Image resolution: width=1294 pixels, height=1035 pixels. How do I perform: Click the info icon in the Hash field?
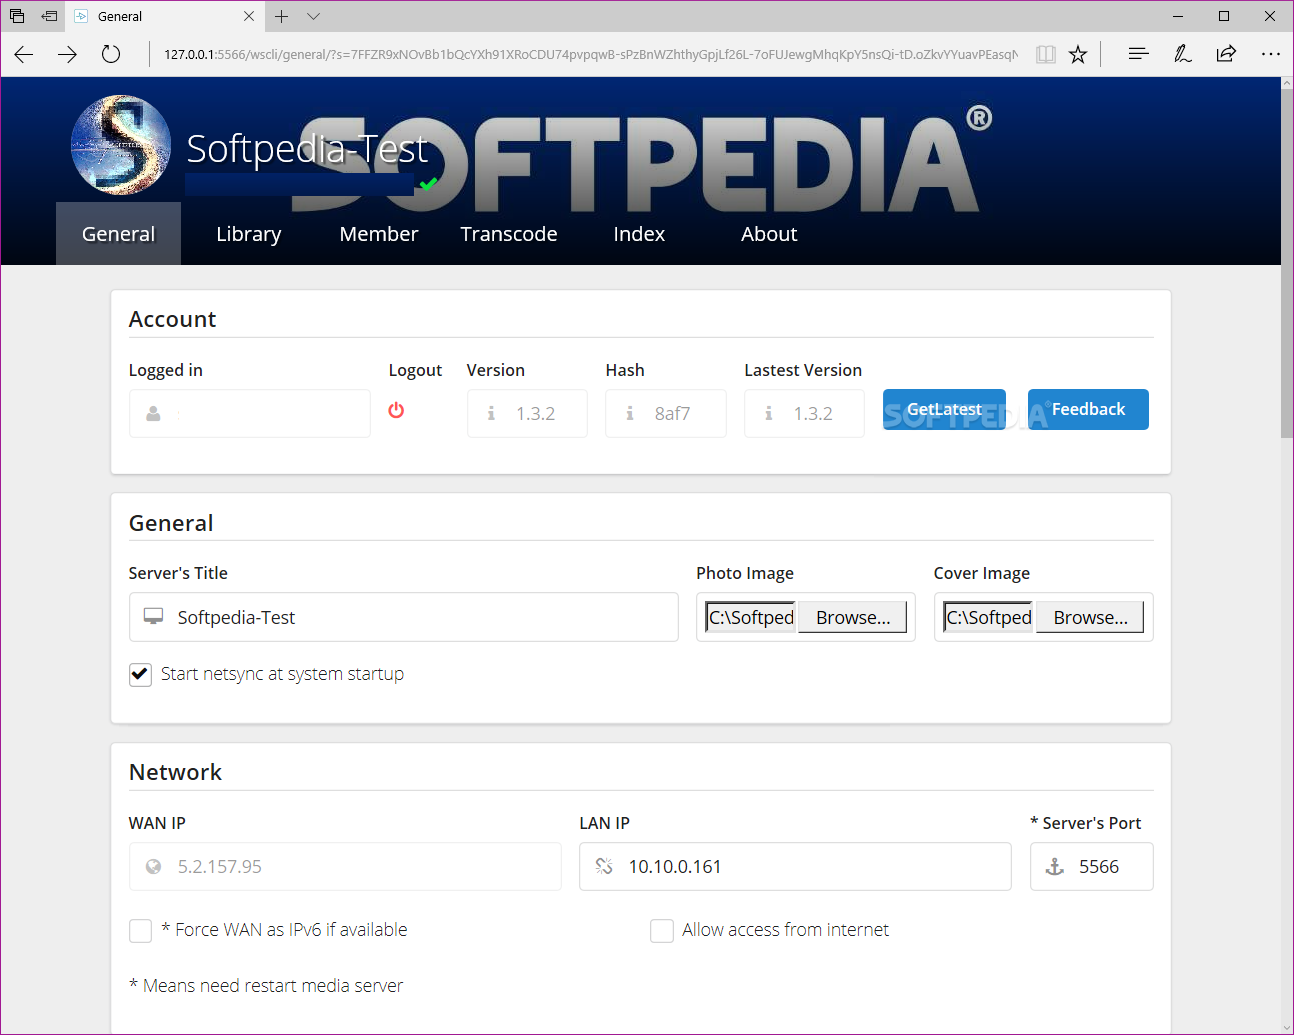(630, 413)
